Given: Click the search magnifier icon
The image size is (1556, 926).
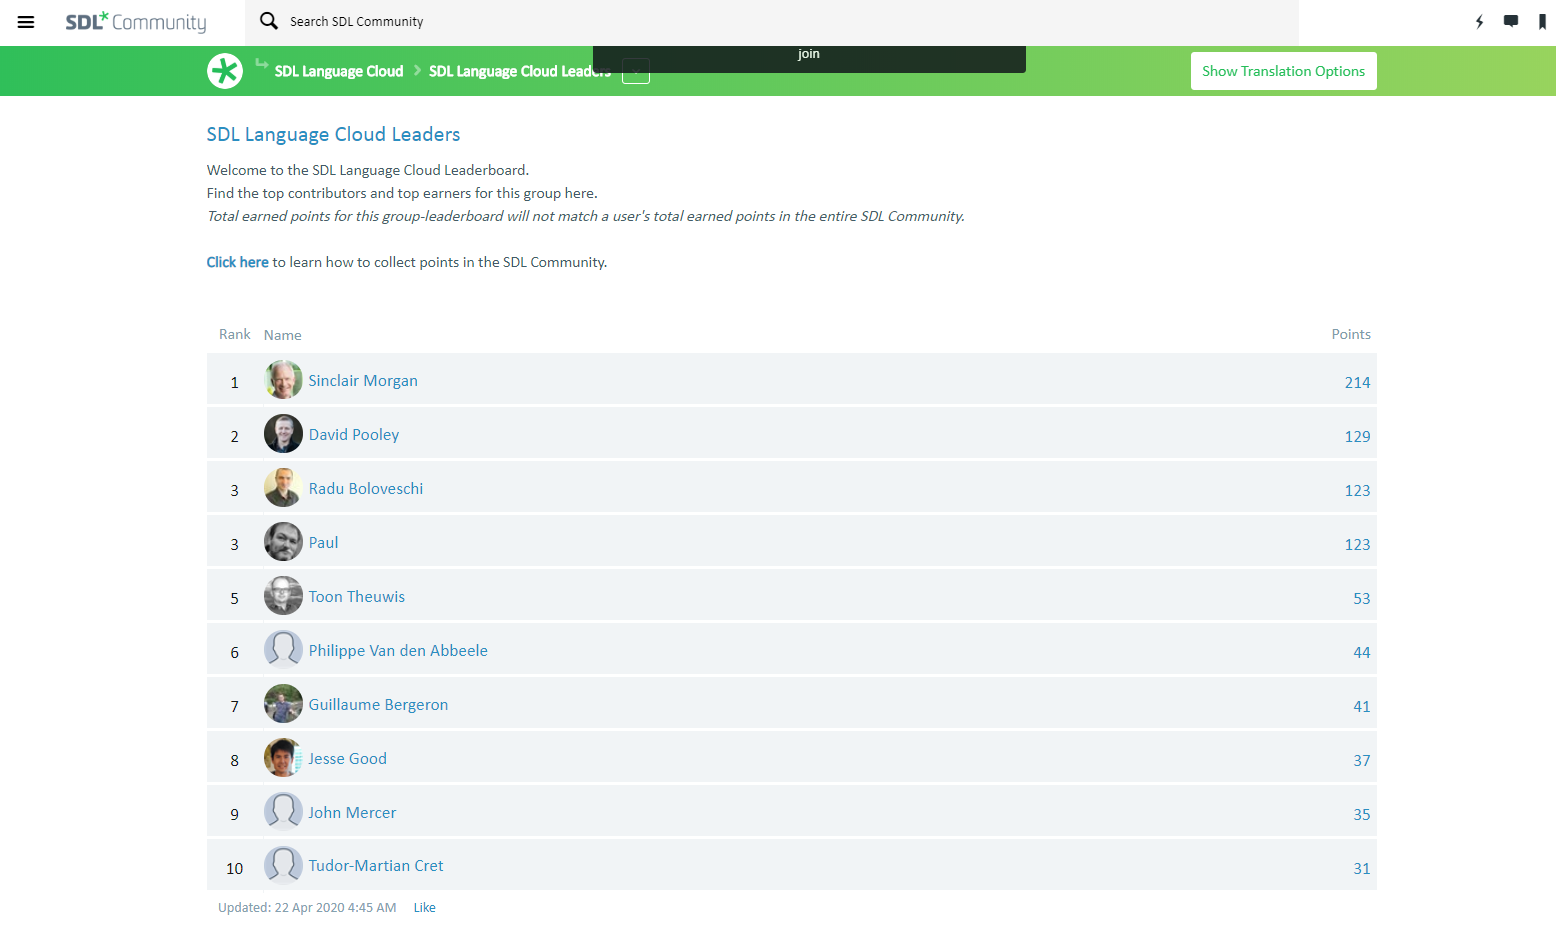Looking at the screenshot, I should [269, 21].
